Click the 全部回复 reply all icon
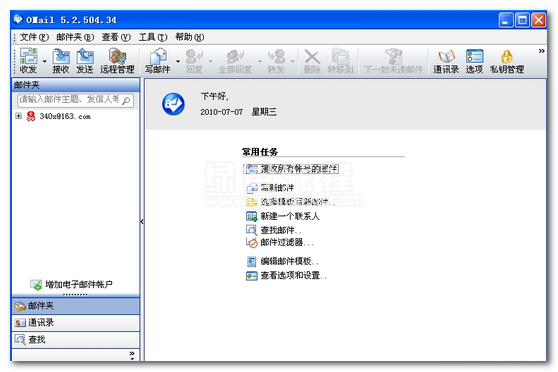 [235, 61]
